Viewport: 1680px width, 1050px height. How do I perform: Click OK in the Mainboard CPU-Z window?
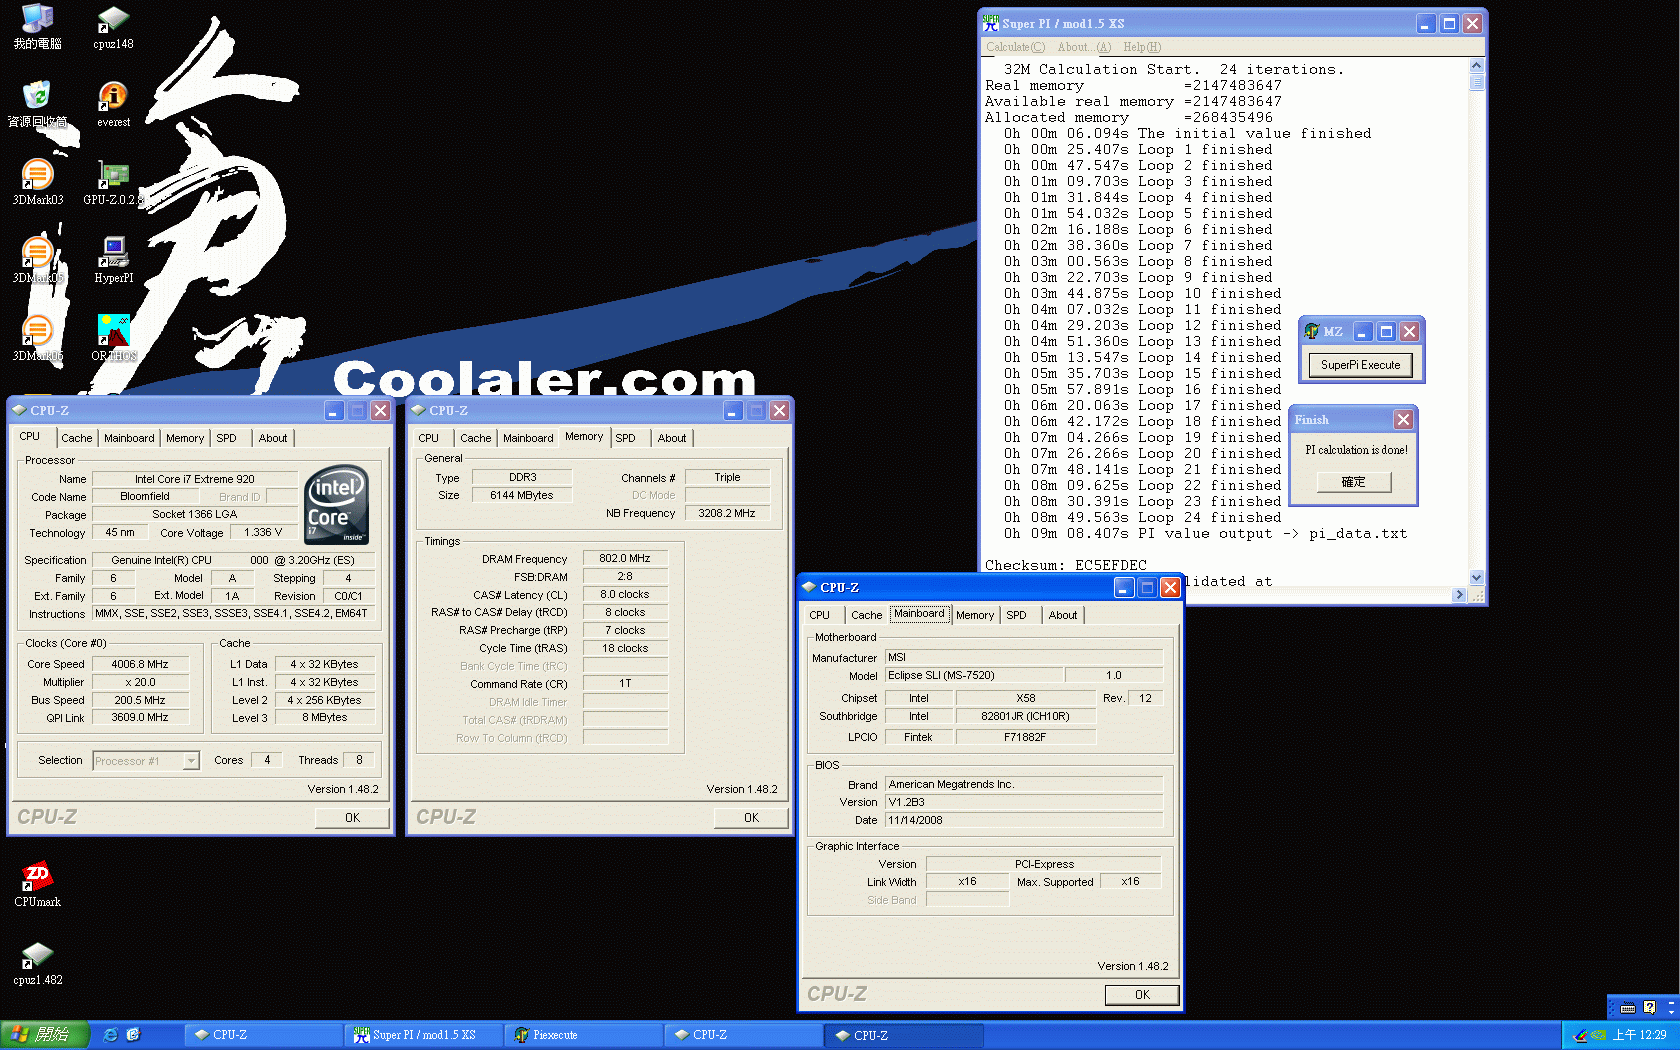pyautogui.click(x=1142, y=994)
